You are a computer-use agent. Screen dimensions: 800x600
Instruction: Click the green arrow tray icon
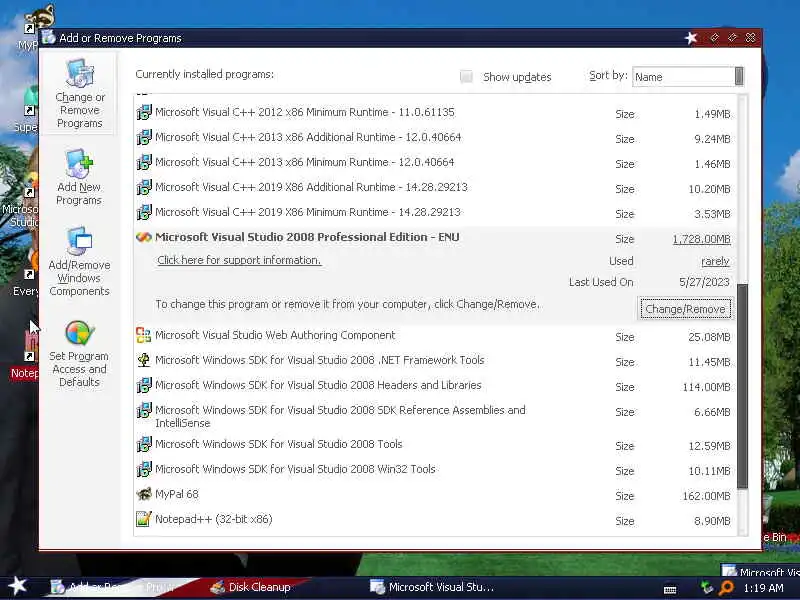707,588
